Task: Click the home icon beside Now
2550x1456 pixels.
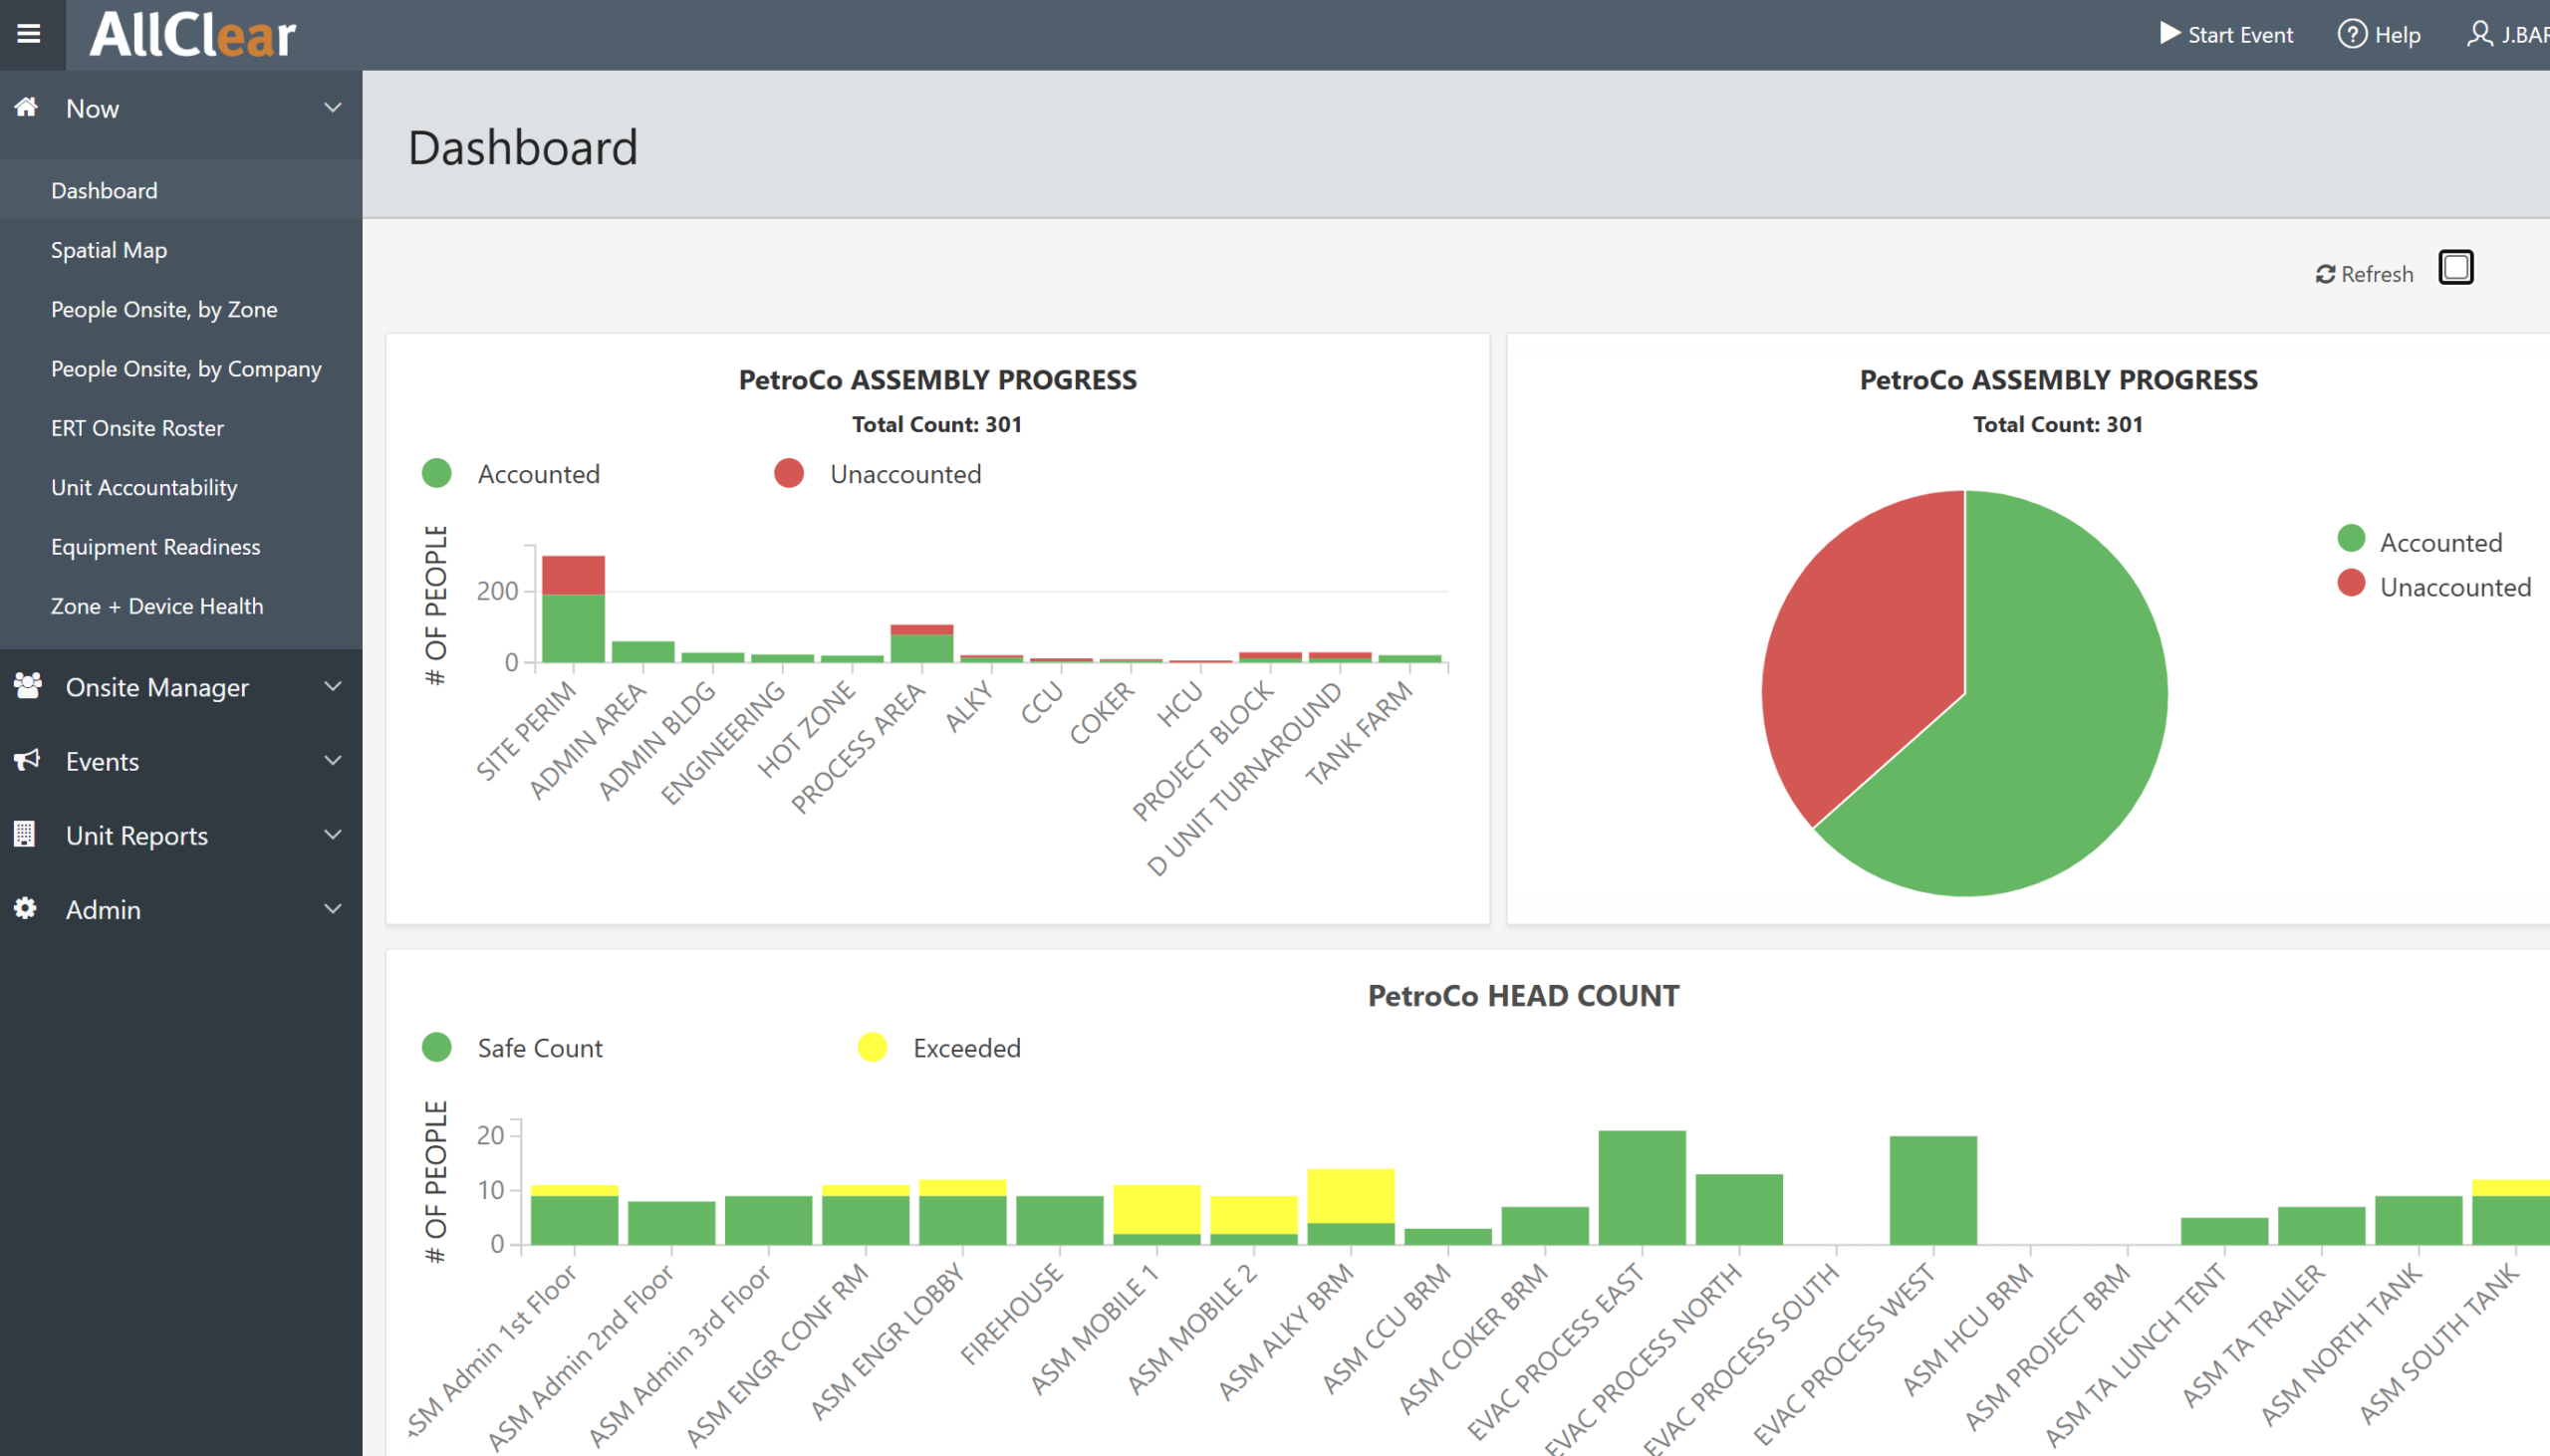Action: click(26, 107)
